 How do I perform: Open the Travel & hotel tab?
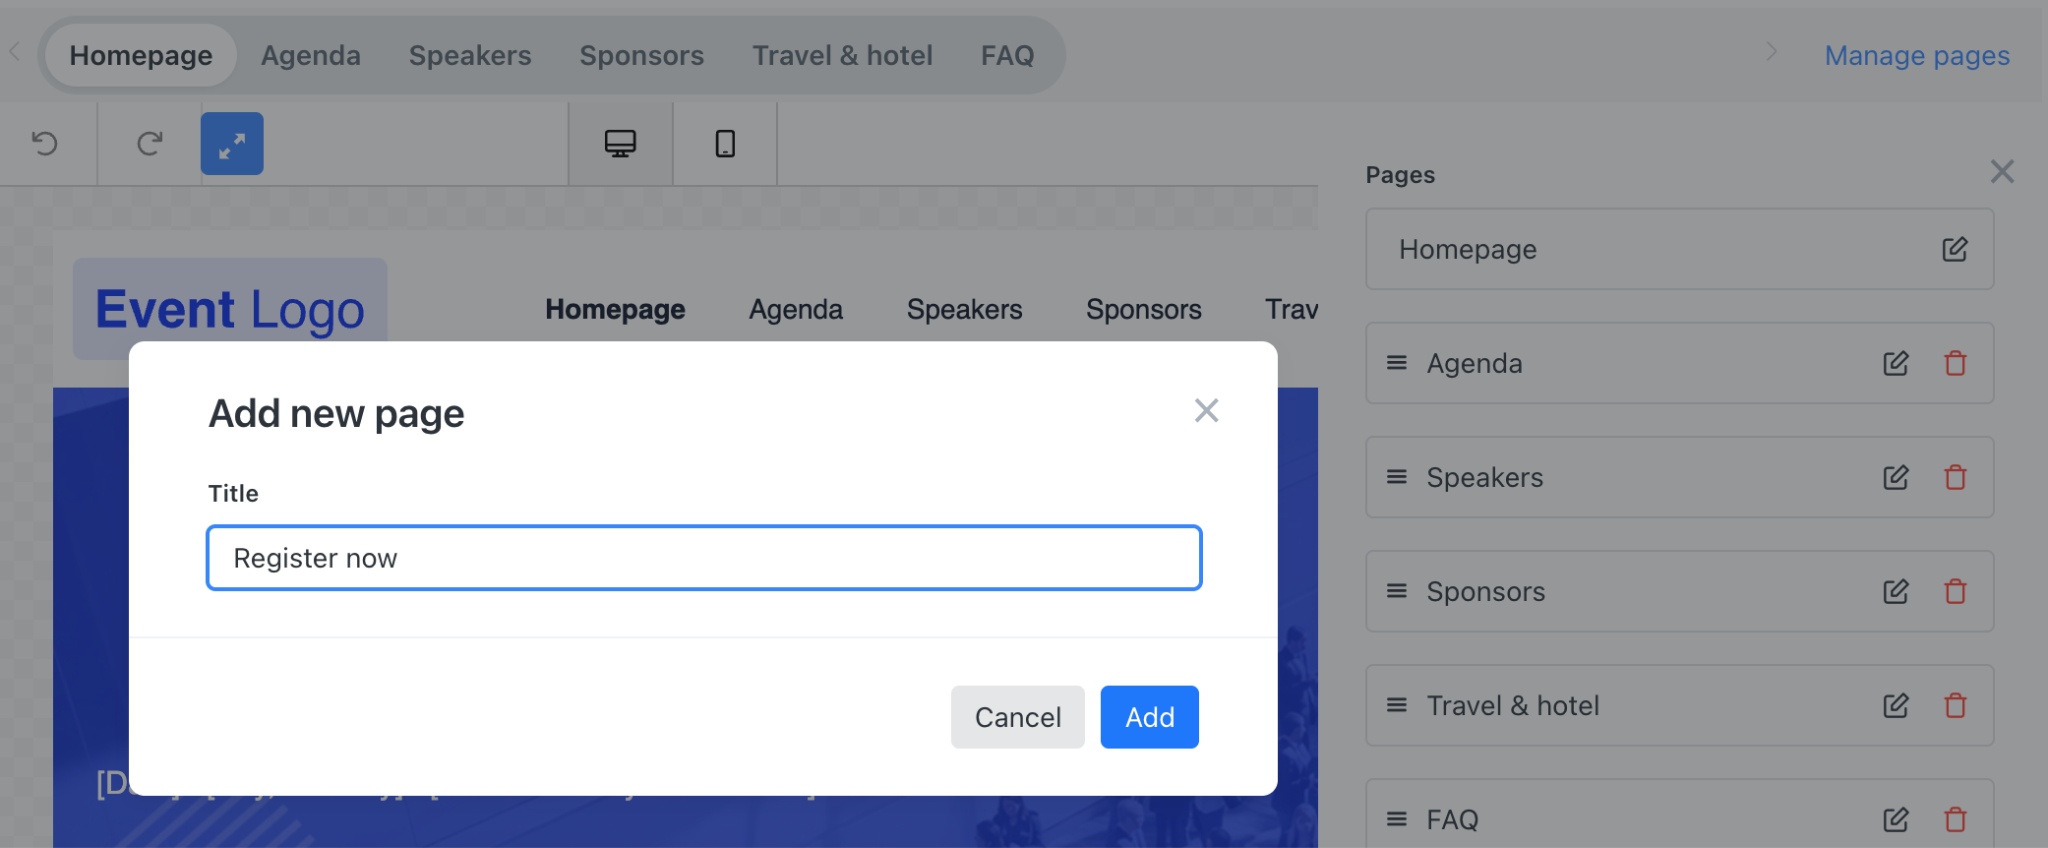pyautogui.click(x=842, y=55)
